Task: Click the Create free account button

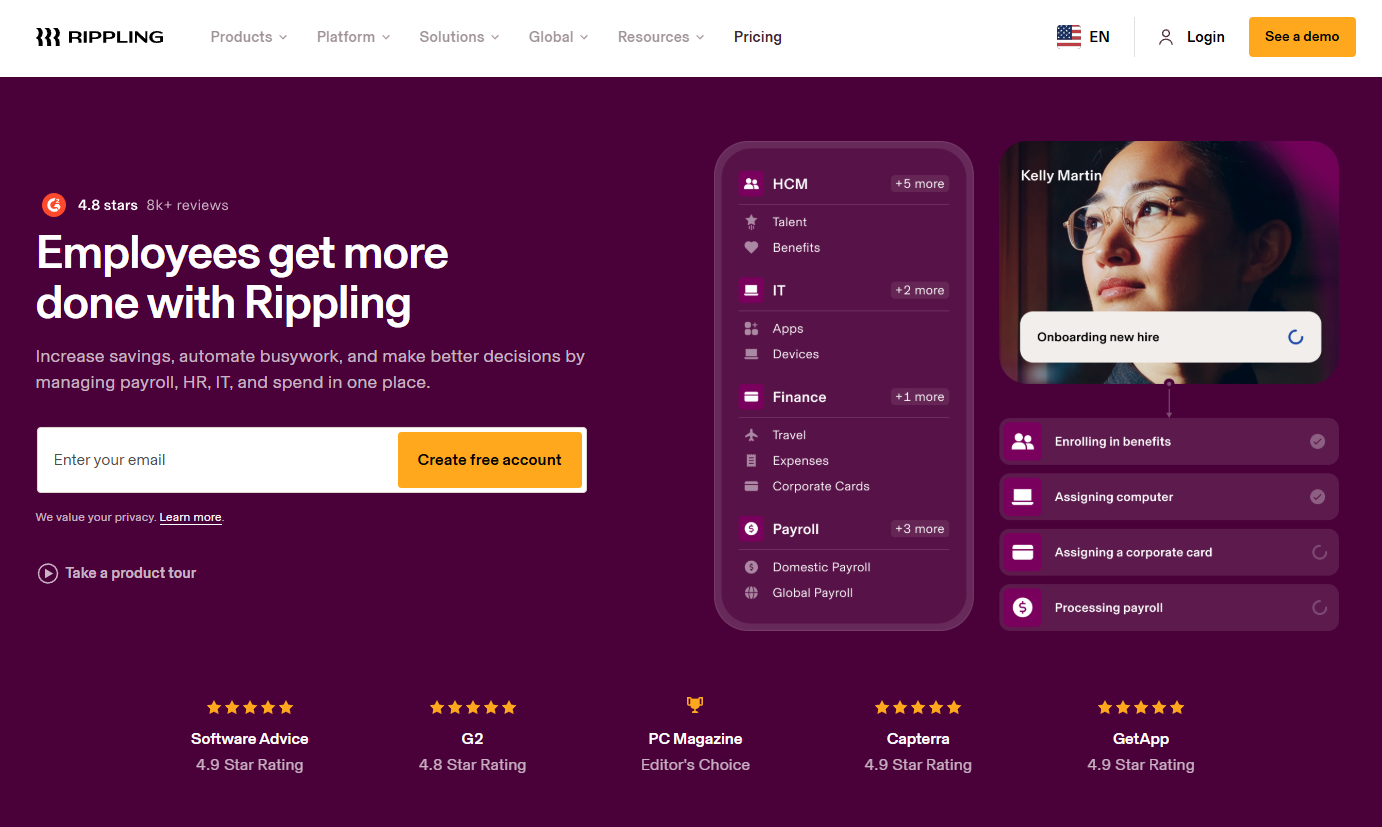Action: click(489, 459)
